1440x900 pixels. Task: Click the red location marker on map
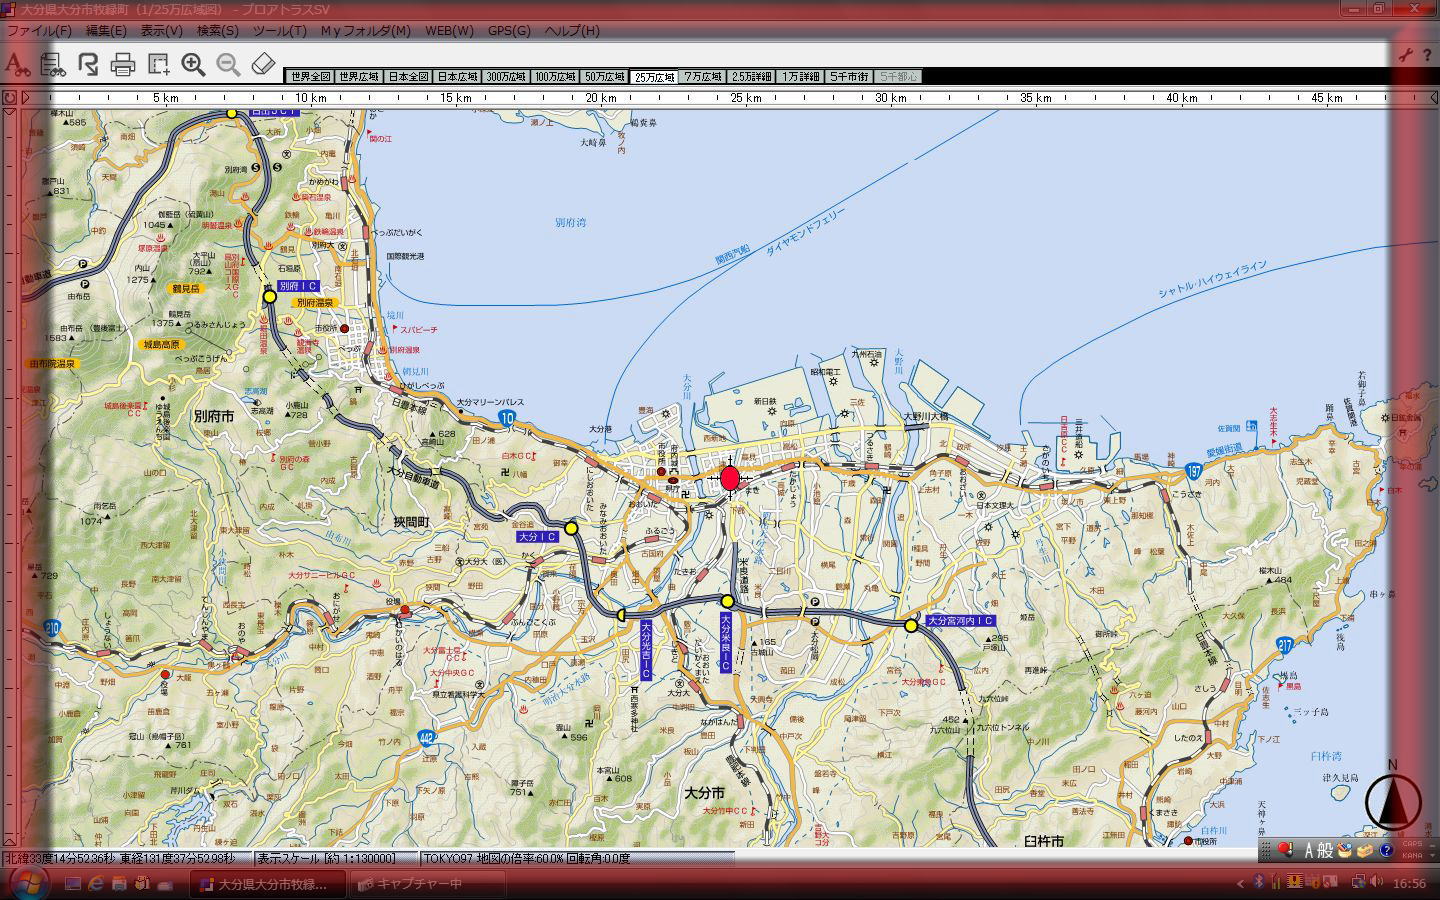[730, 478]
